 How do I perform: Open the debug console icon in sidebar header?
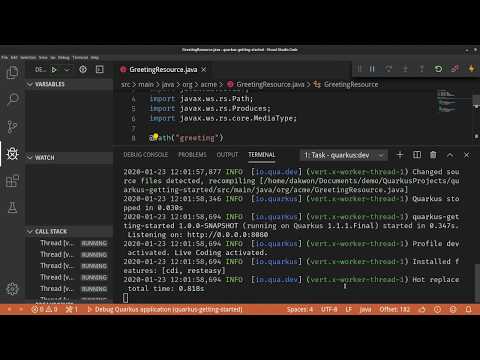tap(100, 69)
